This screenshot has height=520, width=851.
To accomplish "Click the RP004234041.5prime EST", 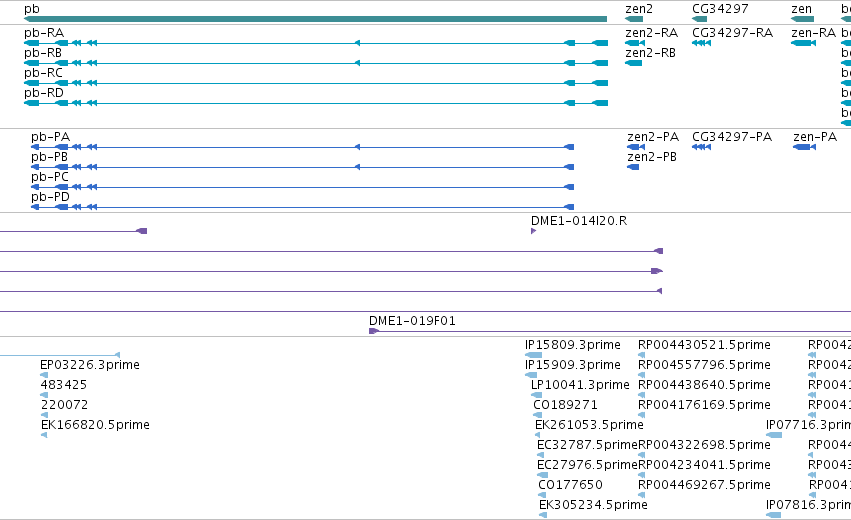I will coord(642,475).
